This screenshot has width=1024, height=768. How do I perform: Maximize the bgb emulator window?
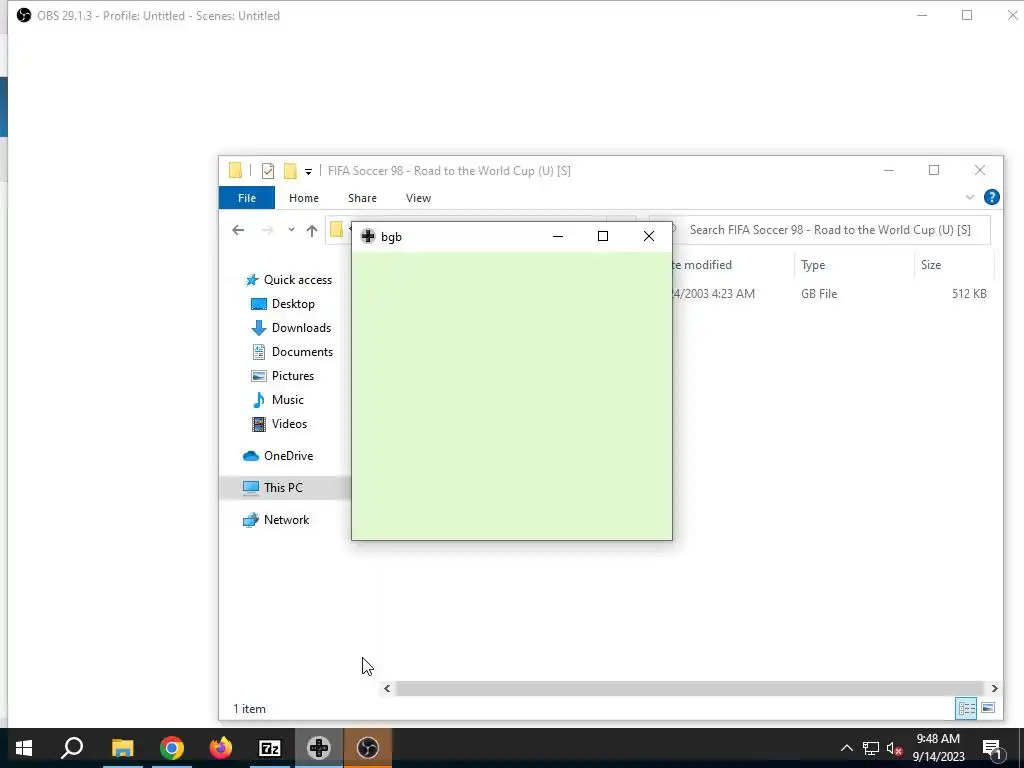603,236
